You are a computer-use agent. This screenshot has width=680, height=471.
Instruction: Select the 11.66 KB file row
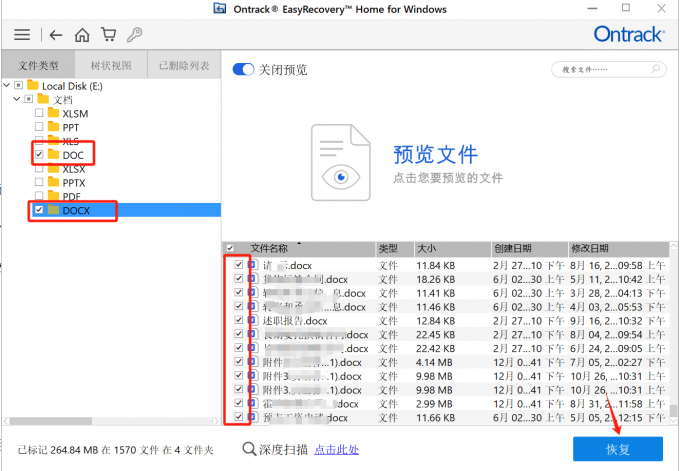click(x=446, y=418)
